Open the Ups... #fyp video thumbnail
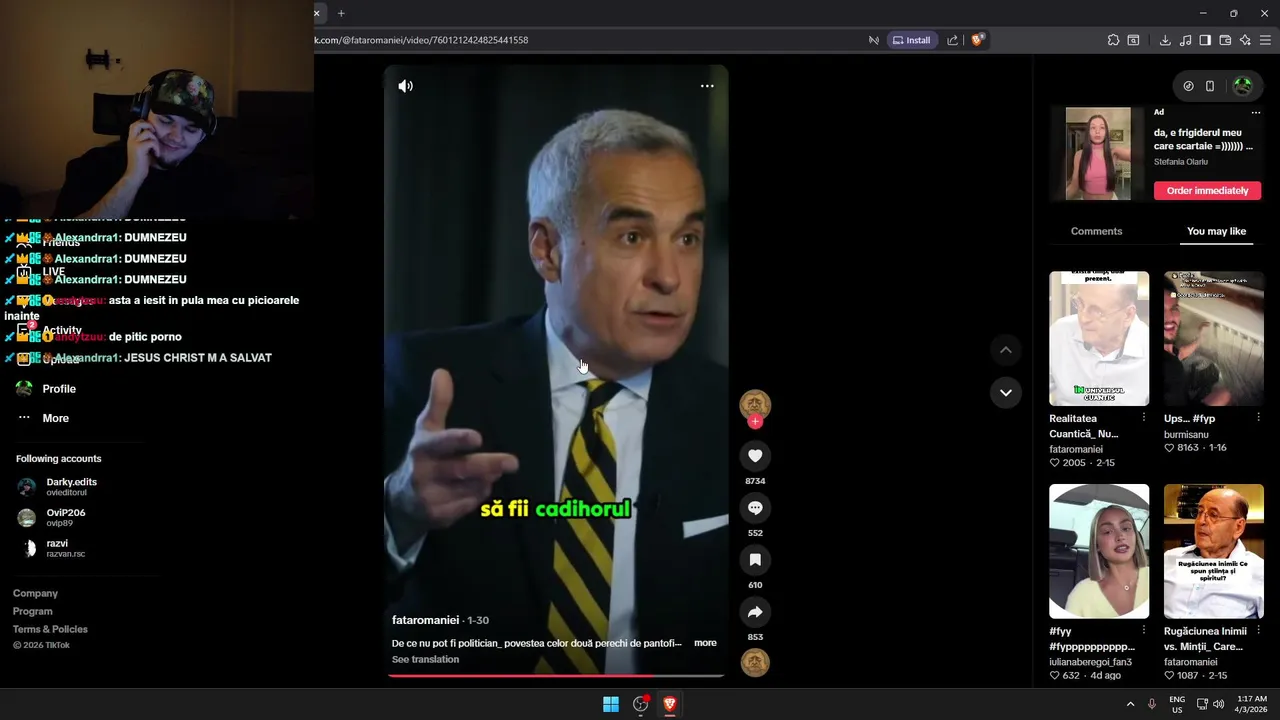This screenshot has height=720, width=1280. (1214, 338)
